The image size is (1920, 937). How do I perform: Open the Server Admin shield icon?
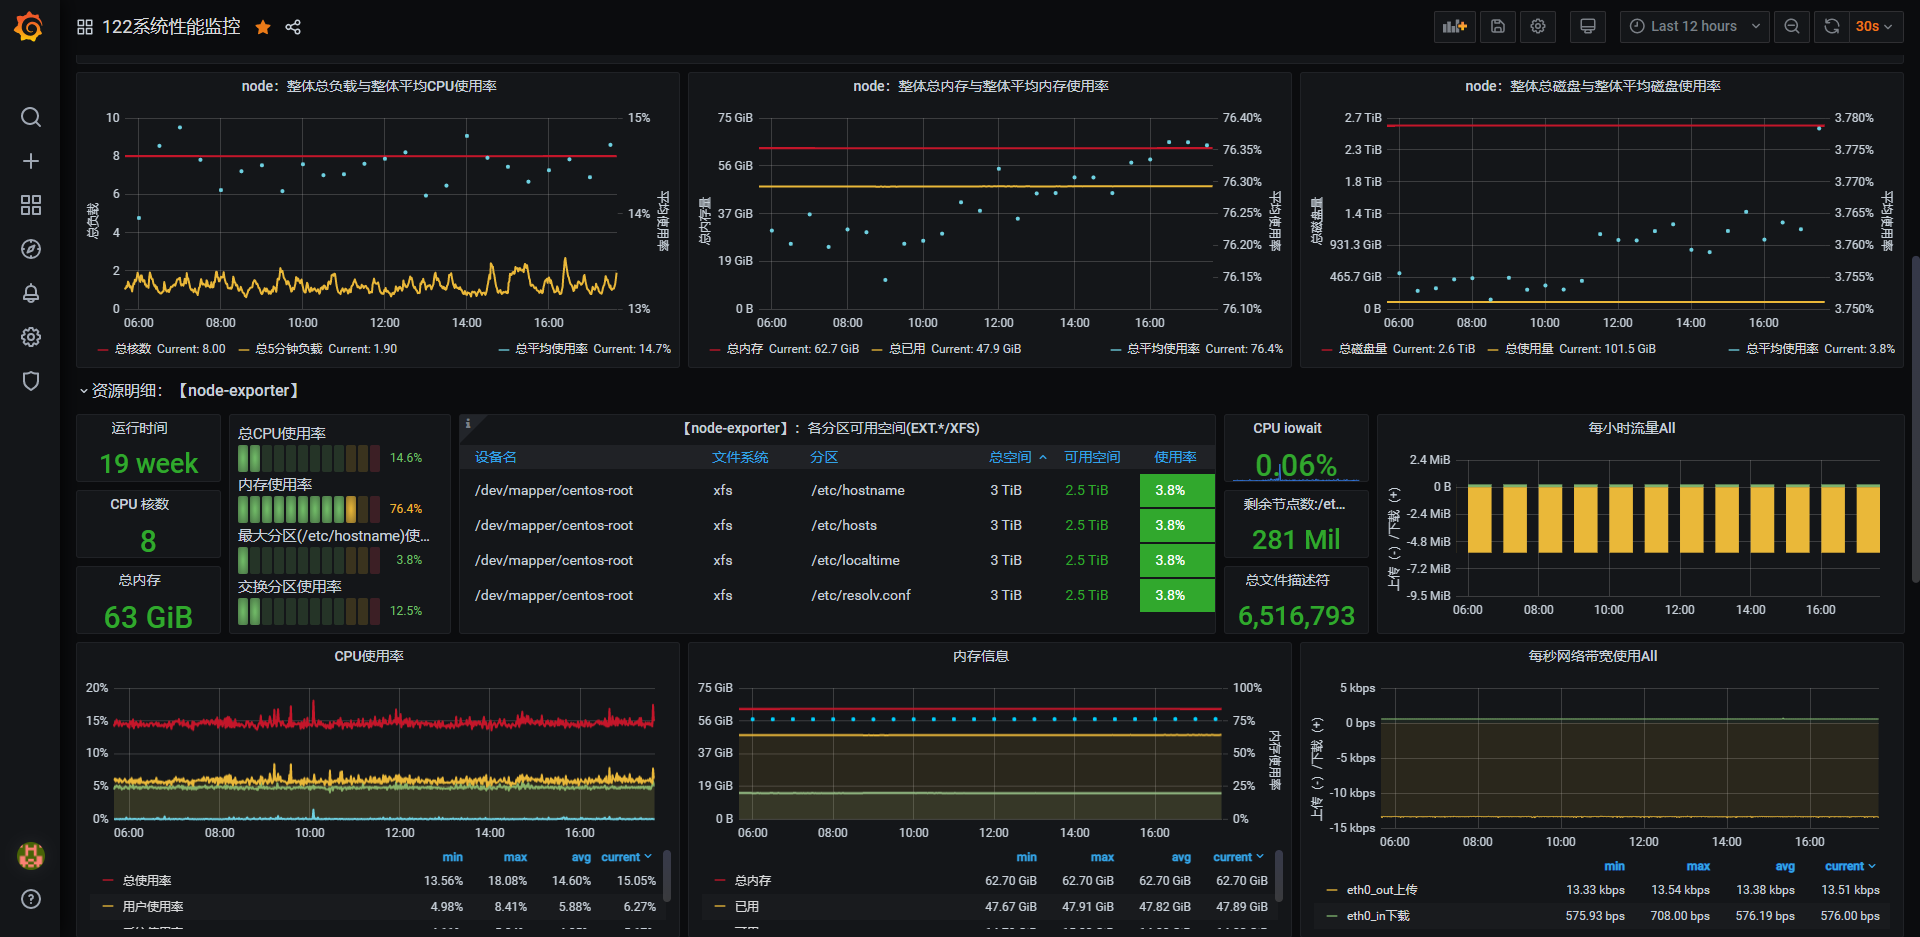[31, 381]
